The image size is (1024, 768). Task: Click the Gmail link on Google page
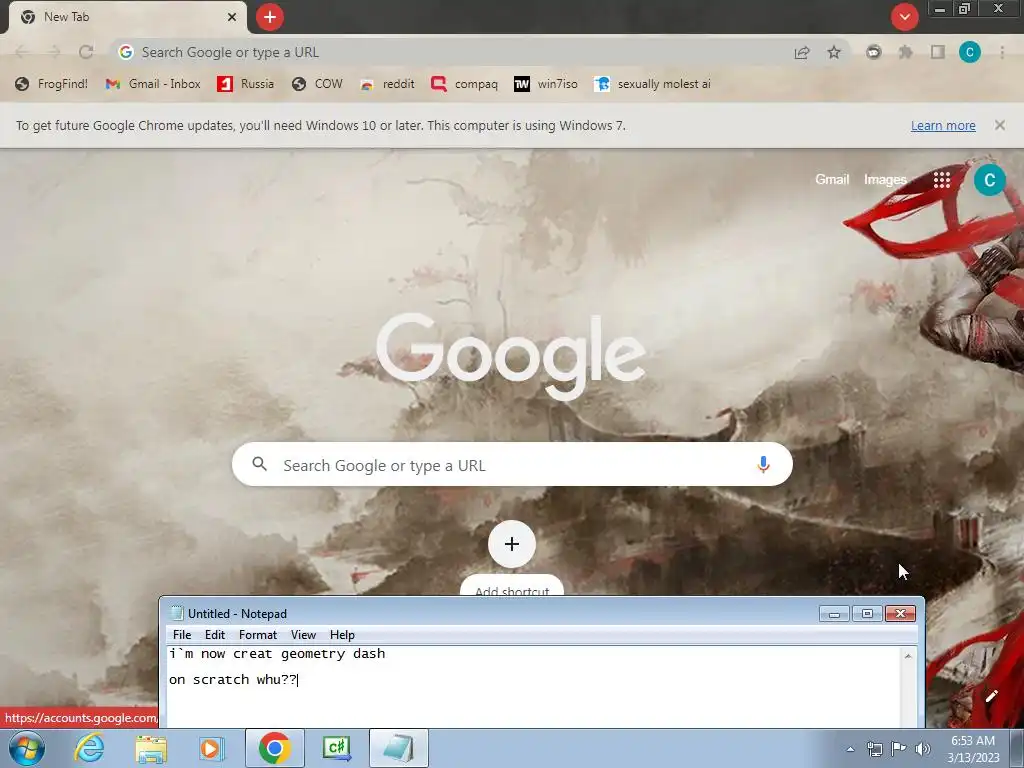click(x=832, y=180)
